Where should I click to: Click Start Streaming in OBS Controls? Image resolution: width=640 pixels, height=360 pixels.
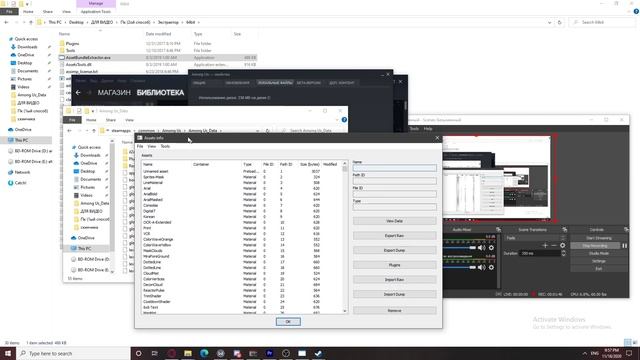(598, 238)
